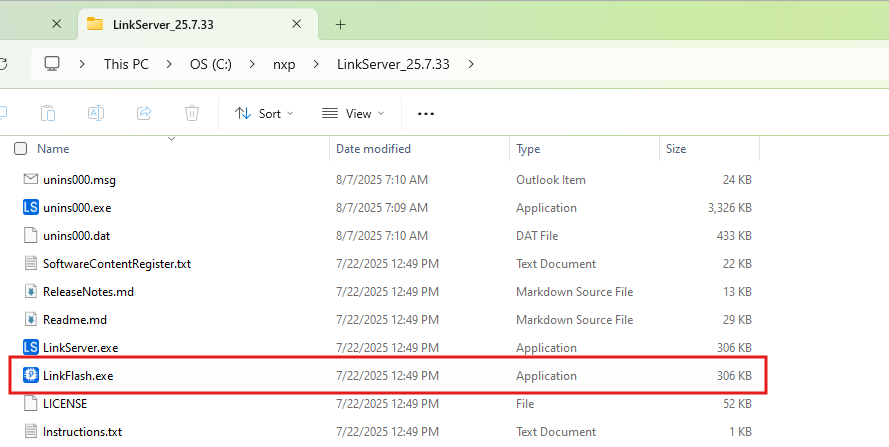The image size is (889, 447).
Task: Click the folder icon on LinkServer_25.7.33 tab
Action: tap(95, 24)
